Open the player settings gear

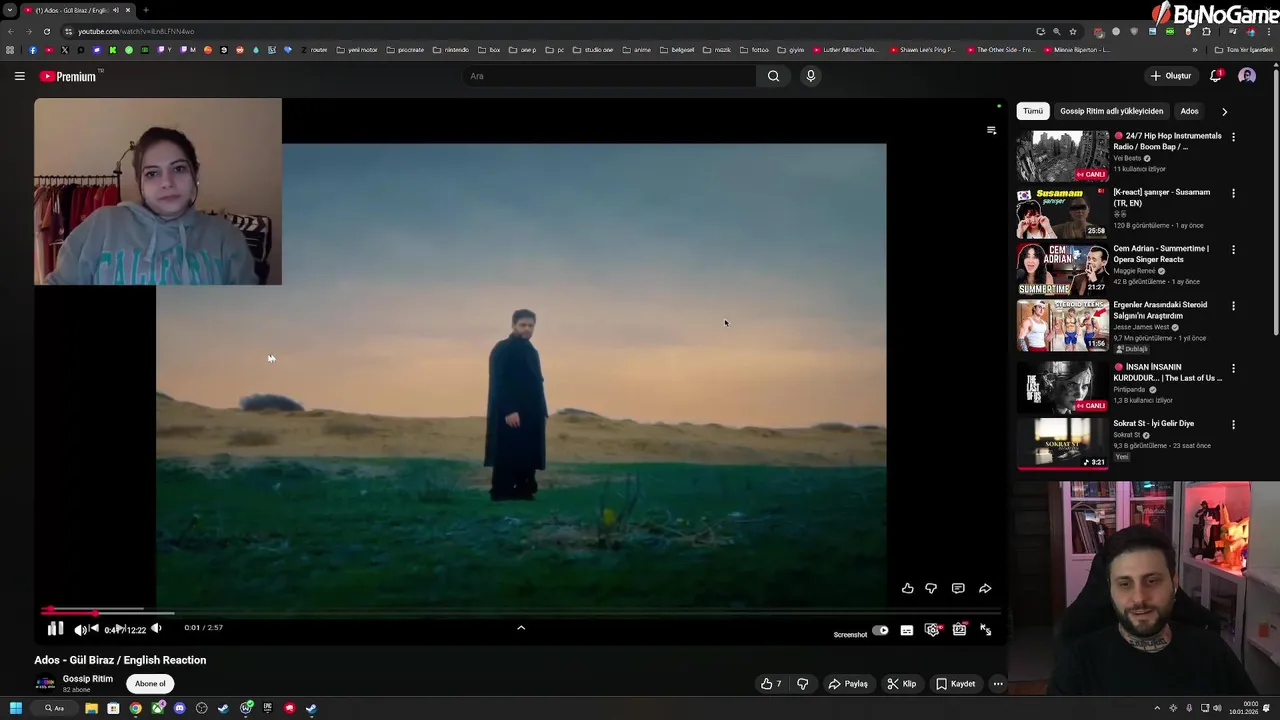pyautogui.click(x=933, y=630)
